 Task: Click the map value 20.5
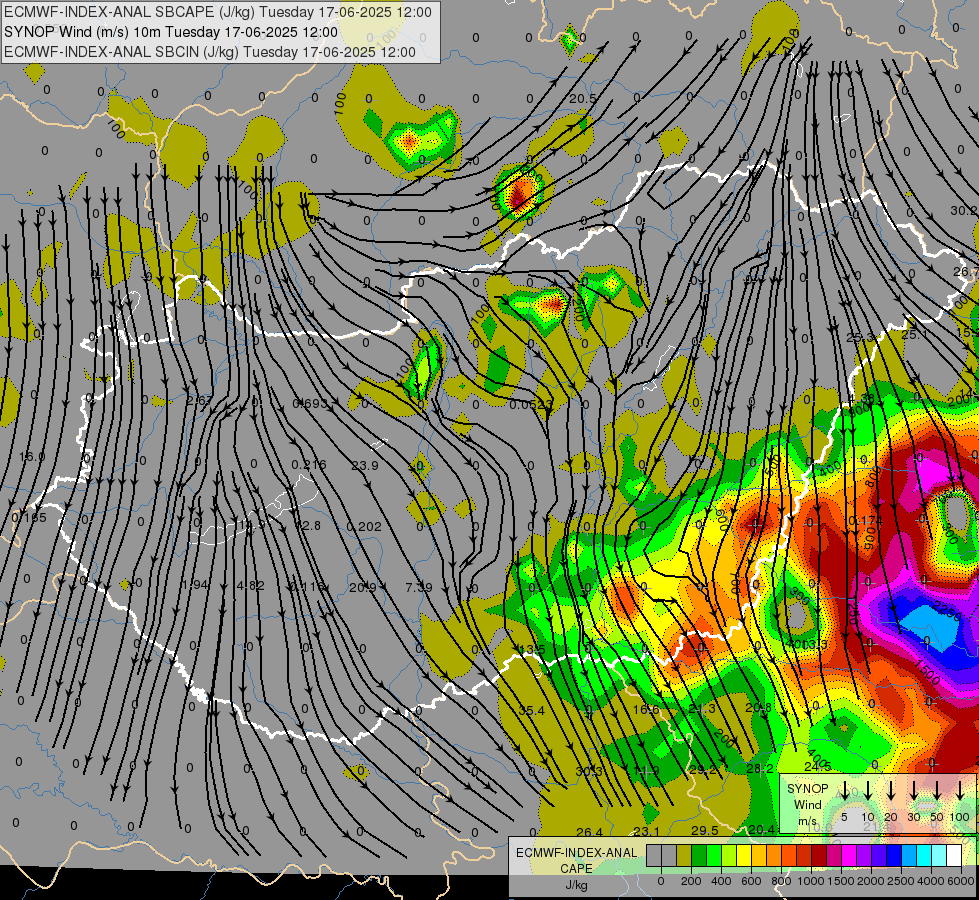(582, 98)
